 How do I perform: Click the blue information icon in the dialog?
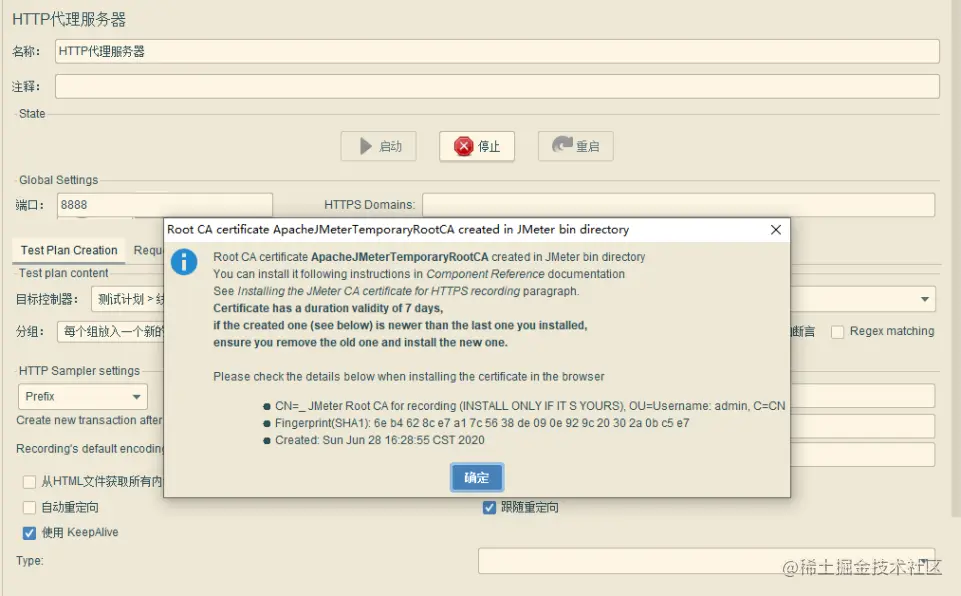(x=184, y=262)
